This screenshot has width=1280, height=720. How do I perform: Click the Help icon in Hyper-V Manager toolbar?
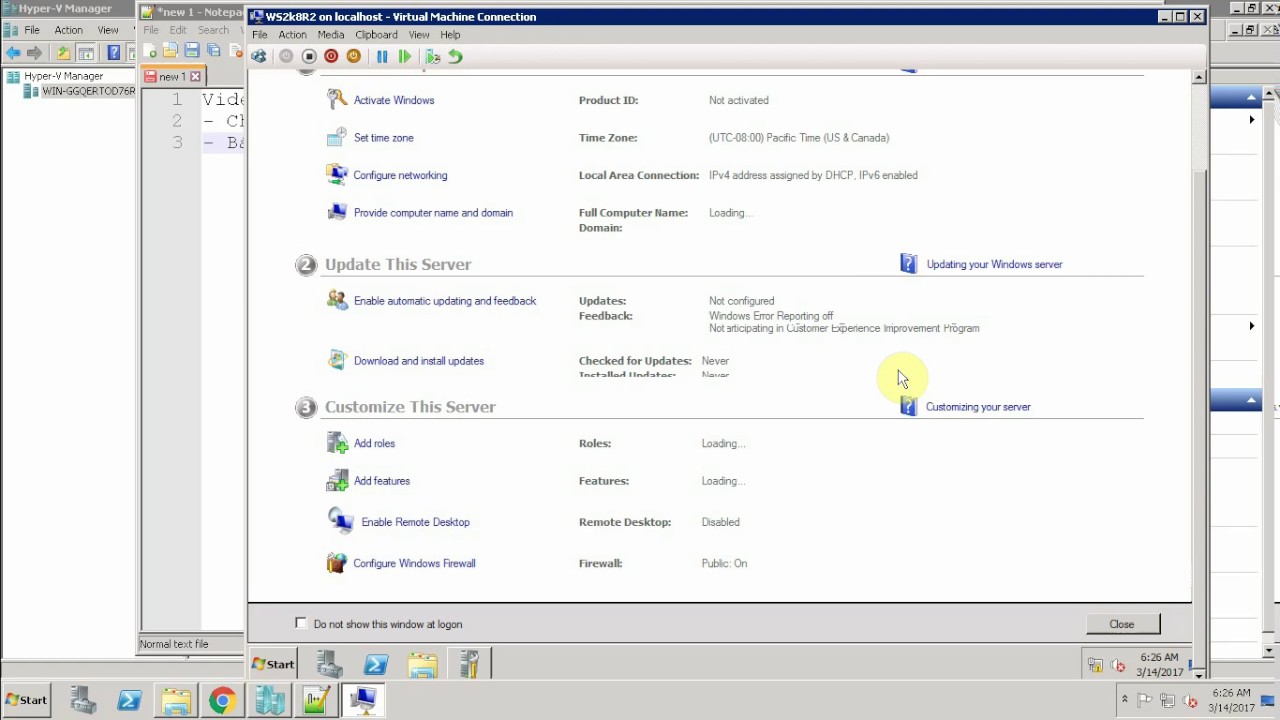(x=113, y=53)
